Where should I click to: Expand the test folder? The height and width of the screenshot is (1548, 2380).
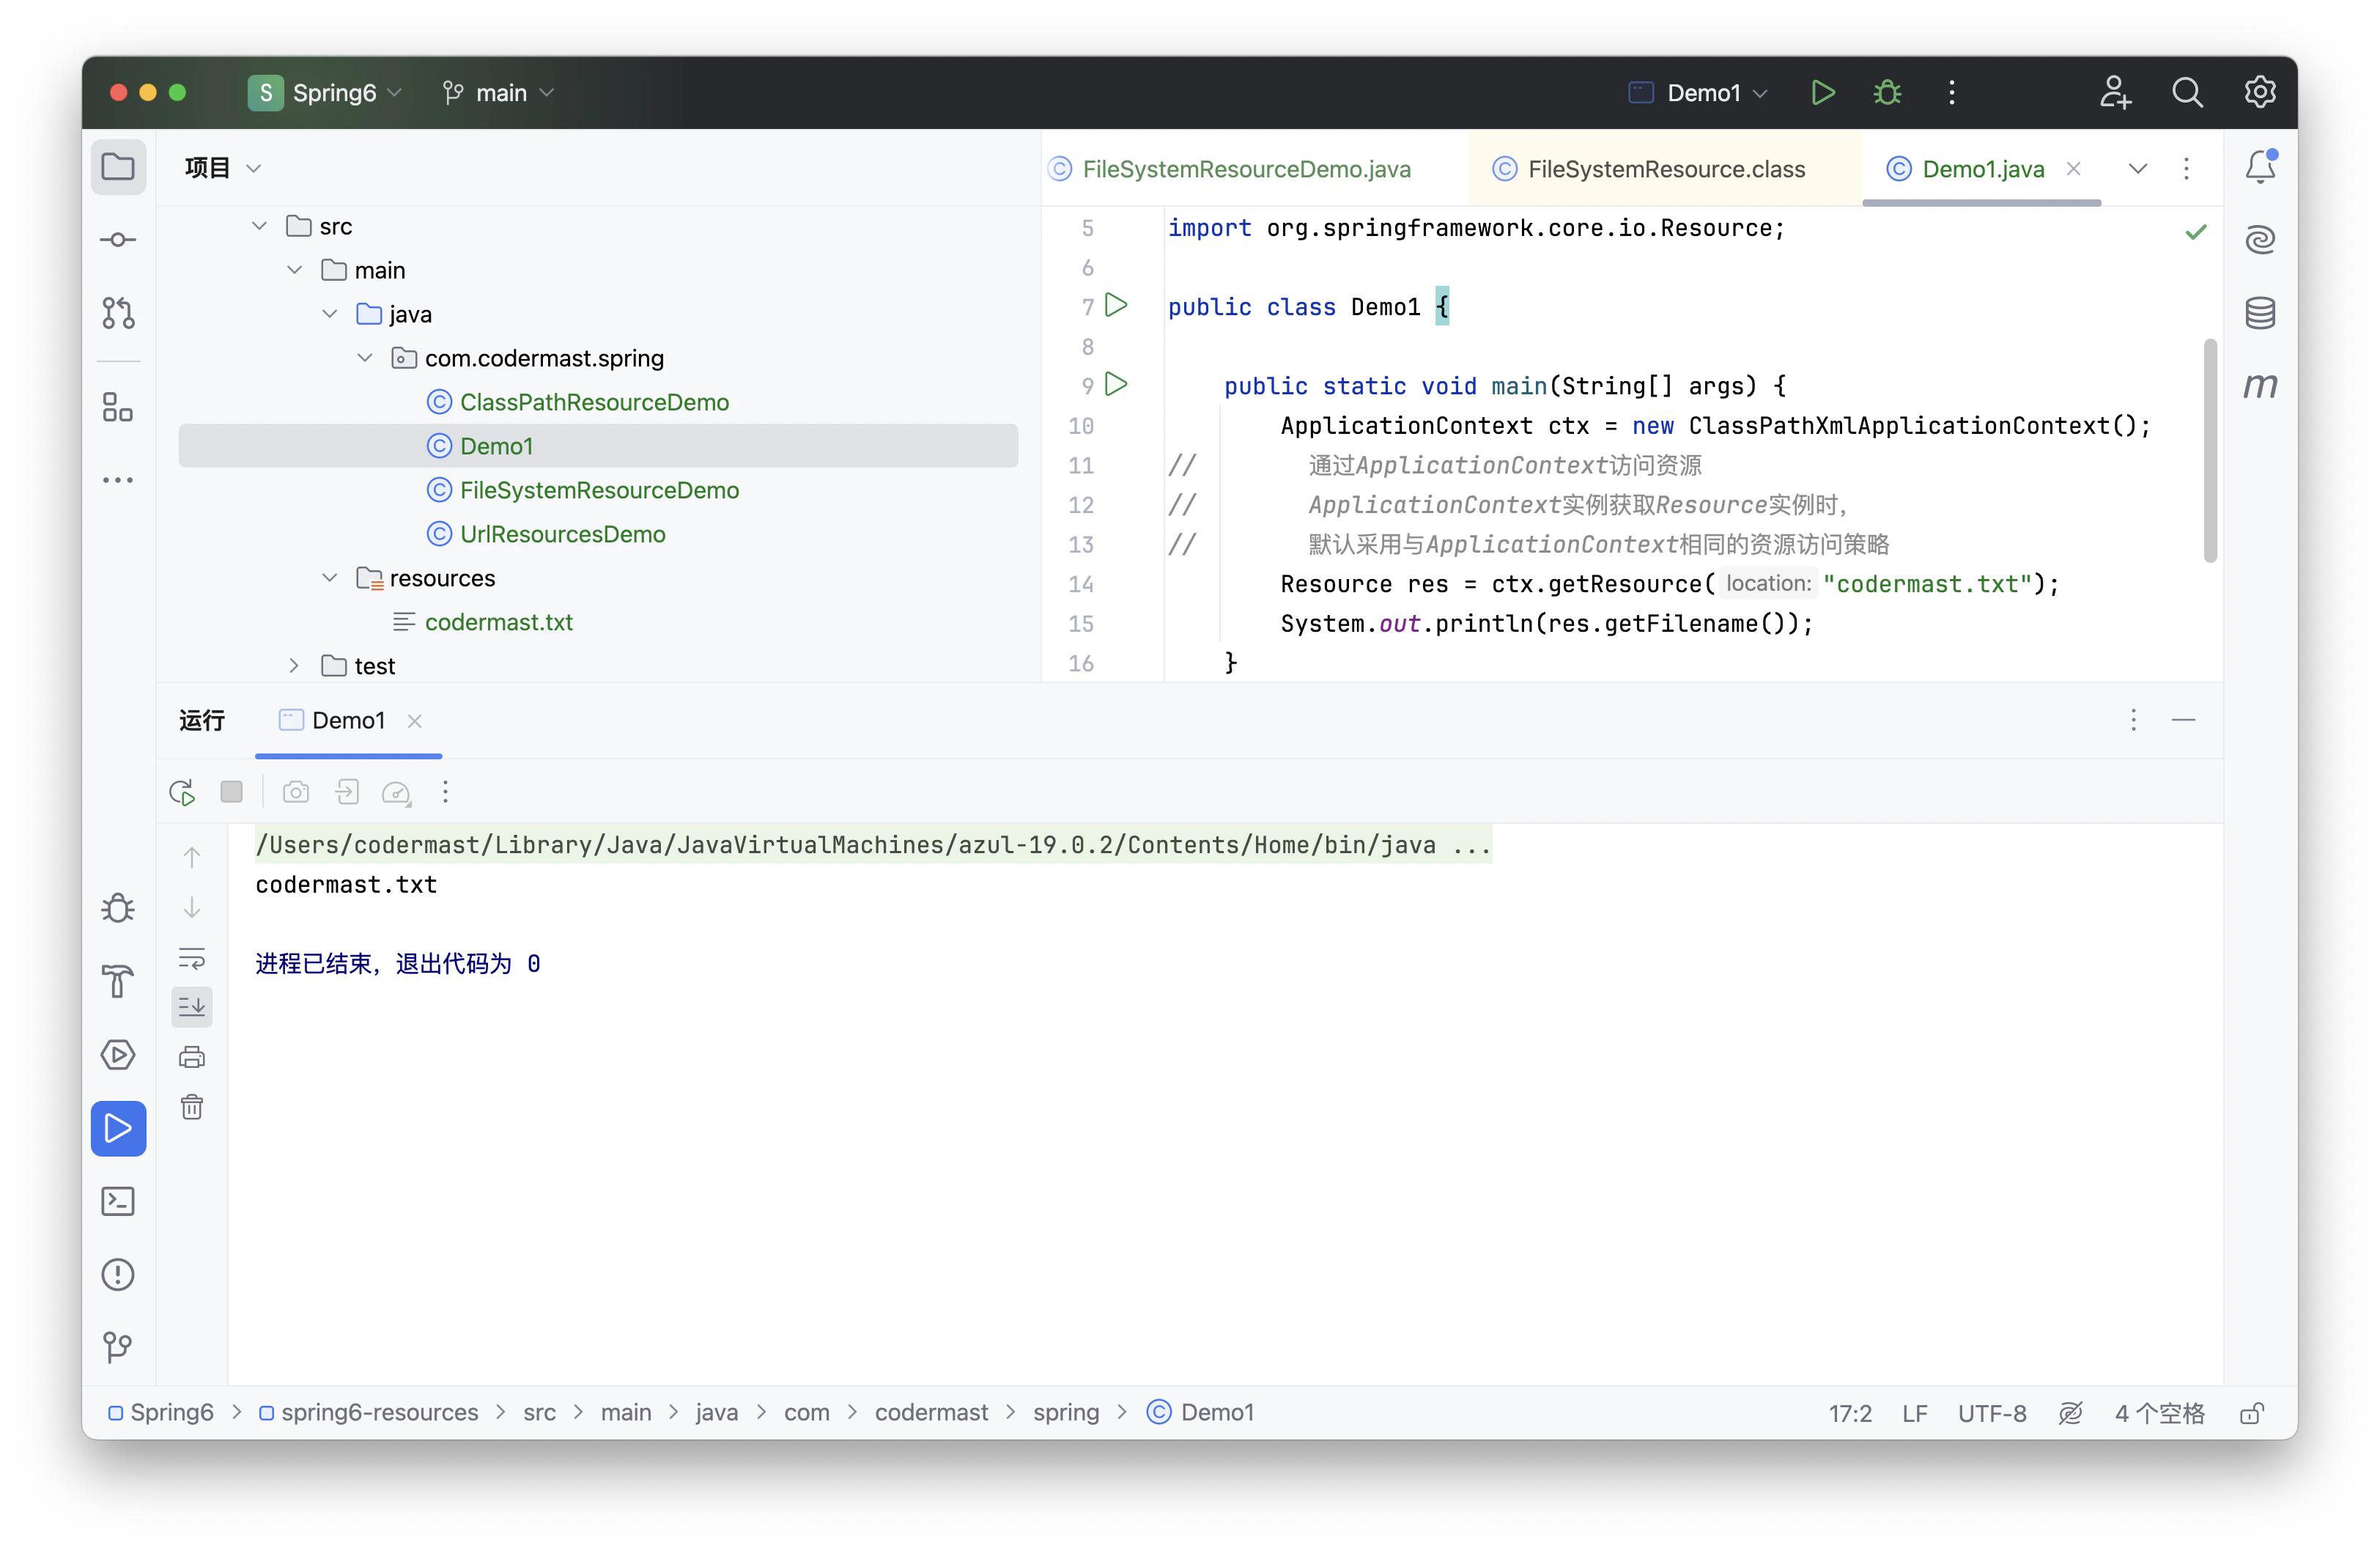(294, 666)
